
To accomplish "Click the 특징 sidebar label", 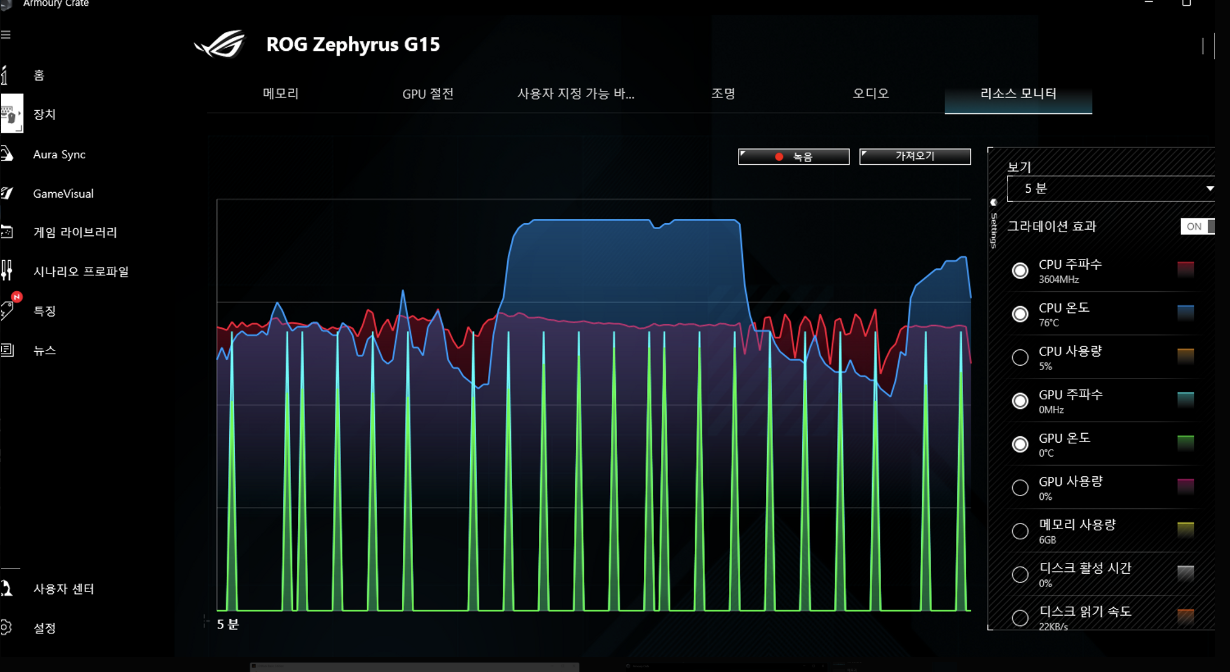I will 44,311.
